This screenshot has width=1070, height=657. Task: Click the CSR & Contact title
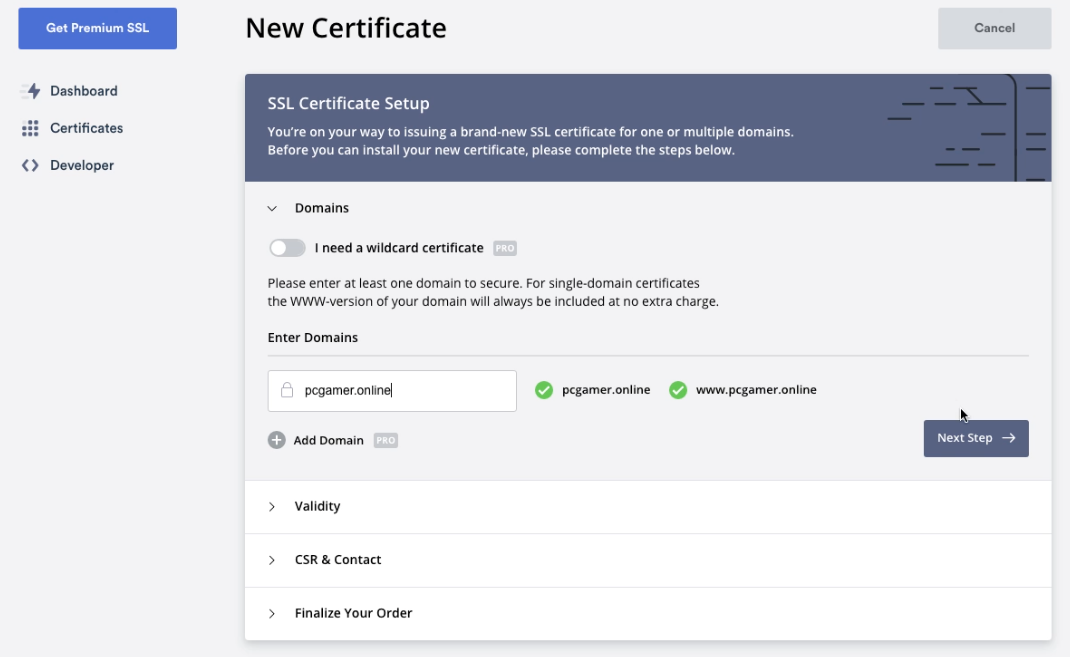click(338, 559)
